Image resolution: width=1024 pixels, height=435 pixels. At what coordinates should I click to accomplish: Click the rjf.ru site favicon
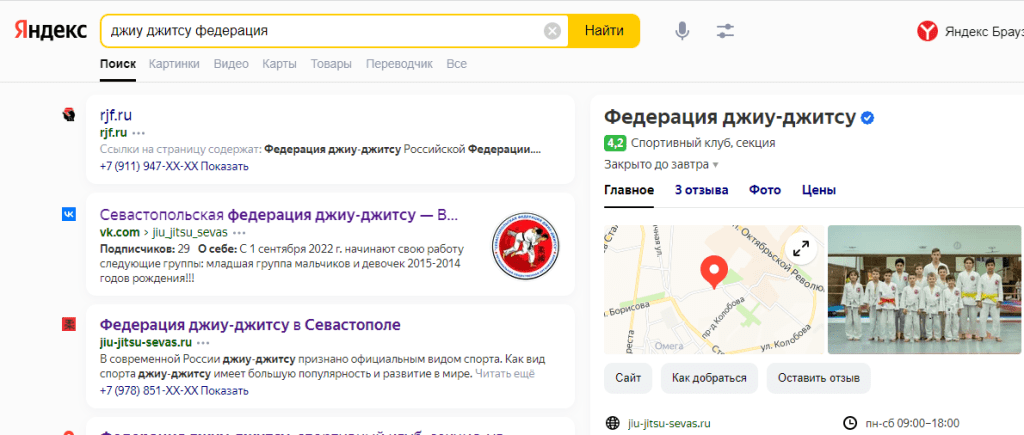69,115
